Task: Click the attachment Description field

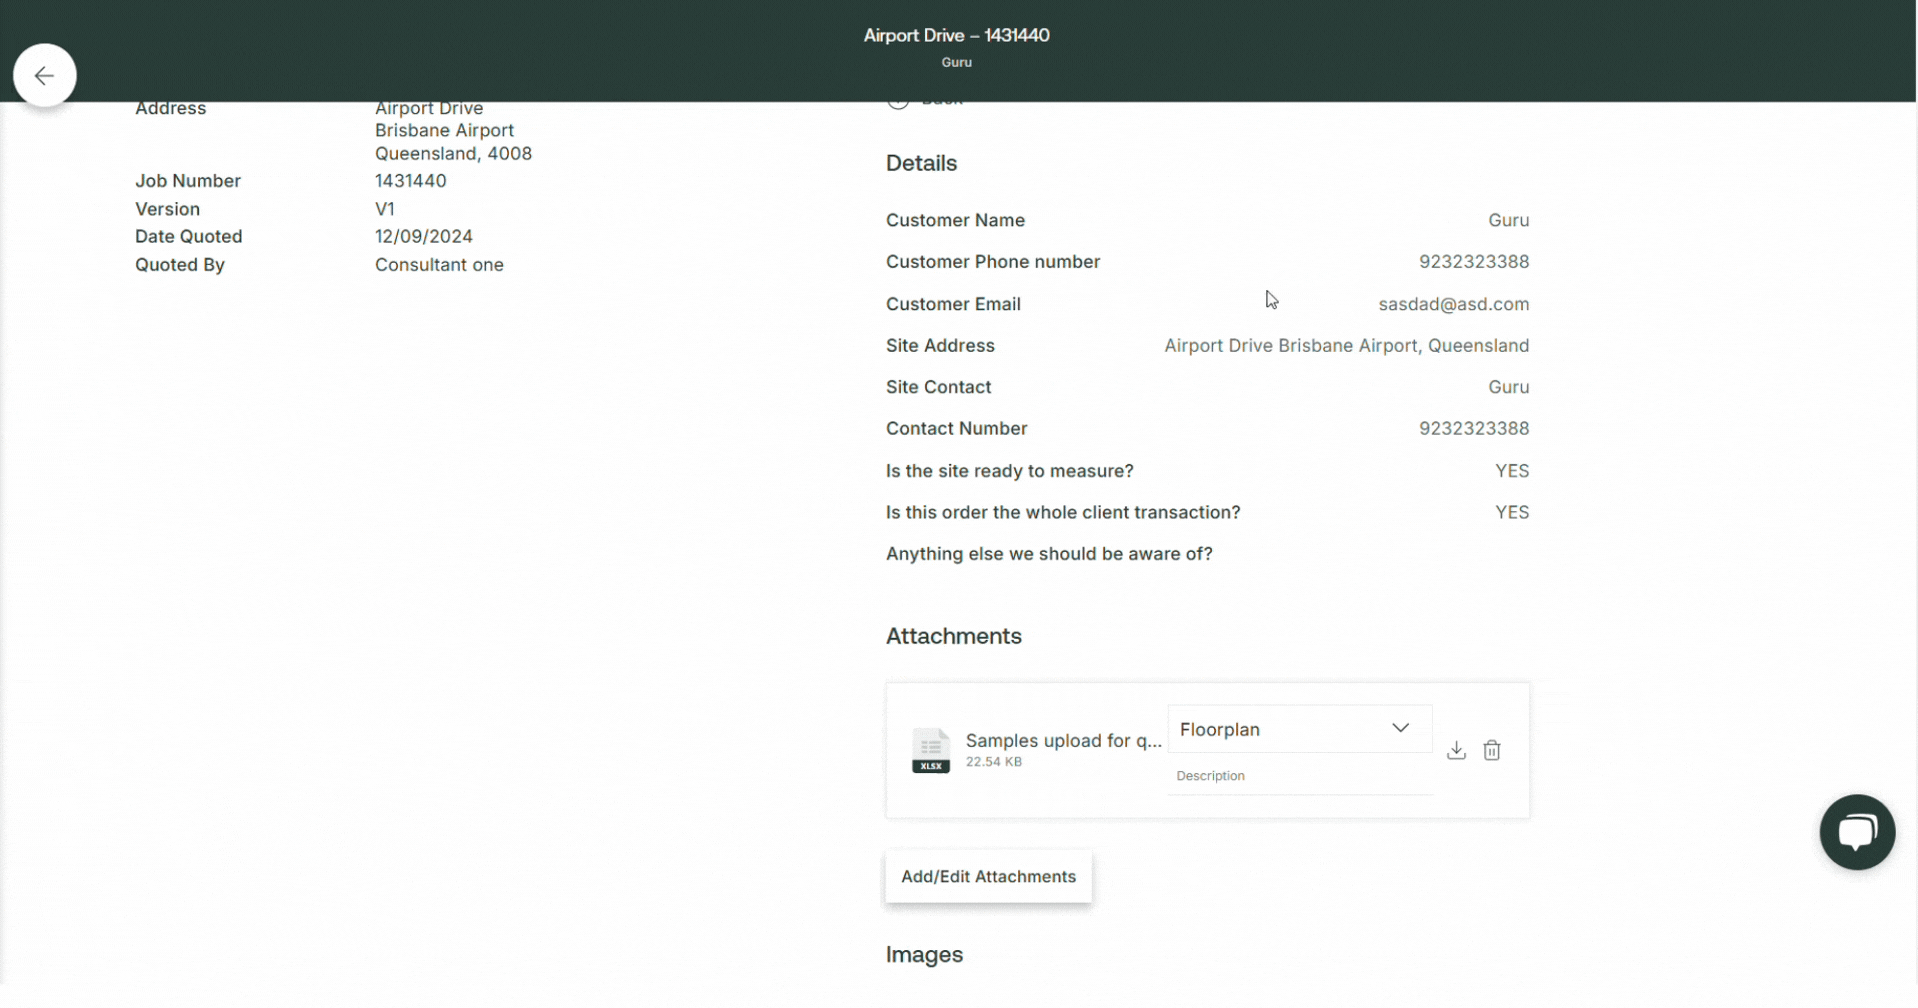Action: coord(1299,777)
